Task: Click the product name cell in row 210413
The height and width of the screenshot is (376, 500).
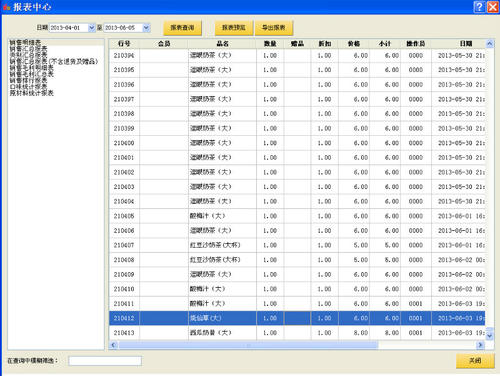Action: tap(222, 333)
